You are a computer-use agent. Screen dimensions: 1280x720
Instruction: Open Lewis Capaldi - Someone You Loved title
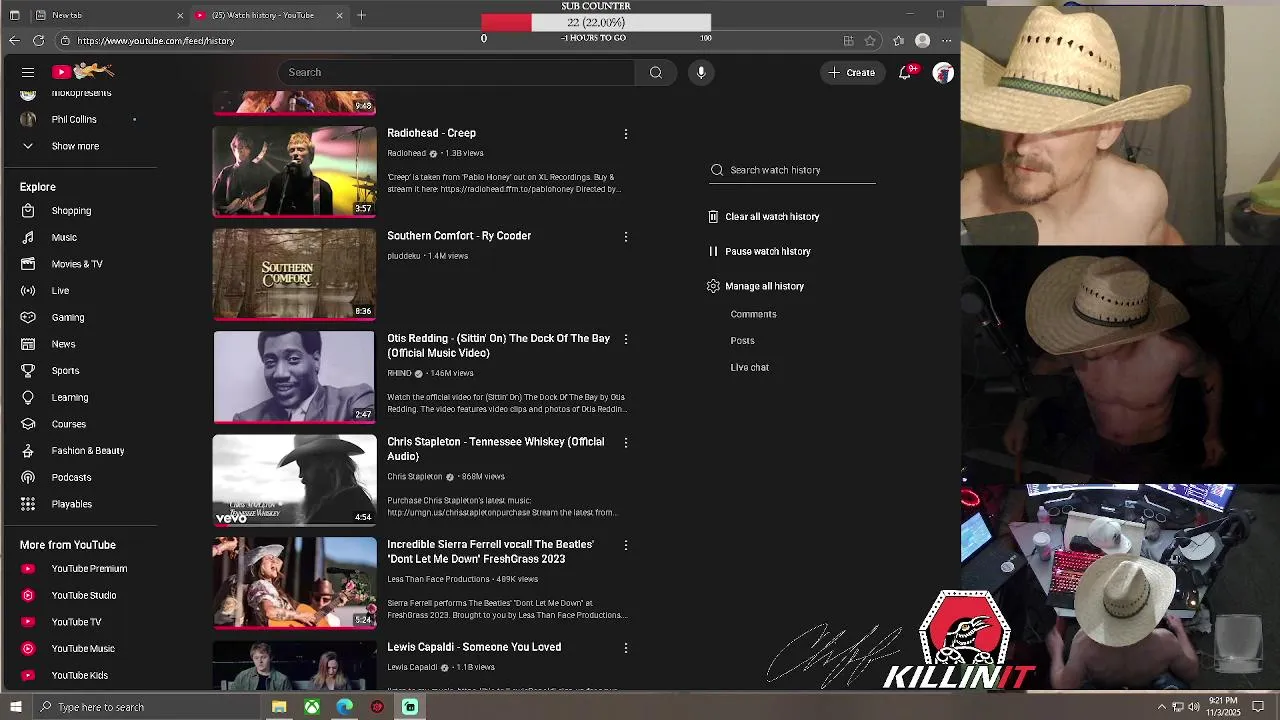point(474,647)
